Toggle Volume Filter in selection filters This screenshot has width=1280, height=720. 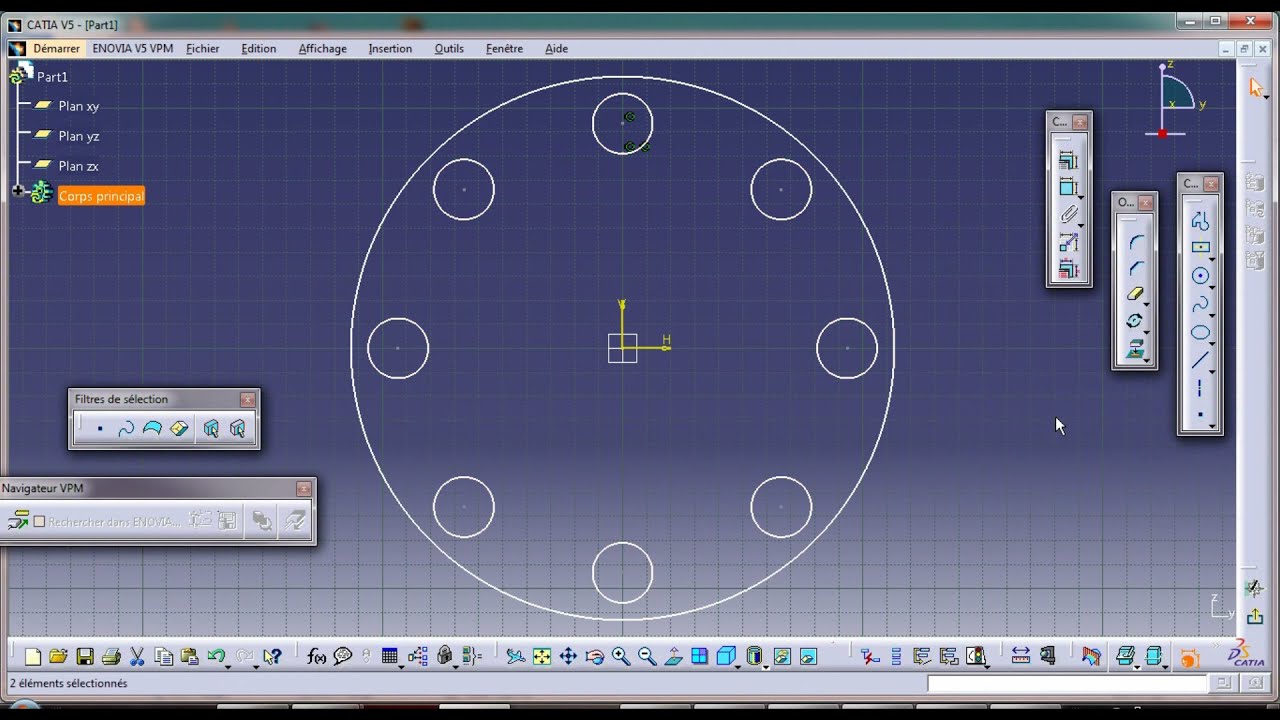(179, 429)
